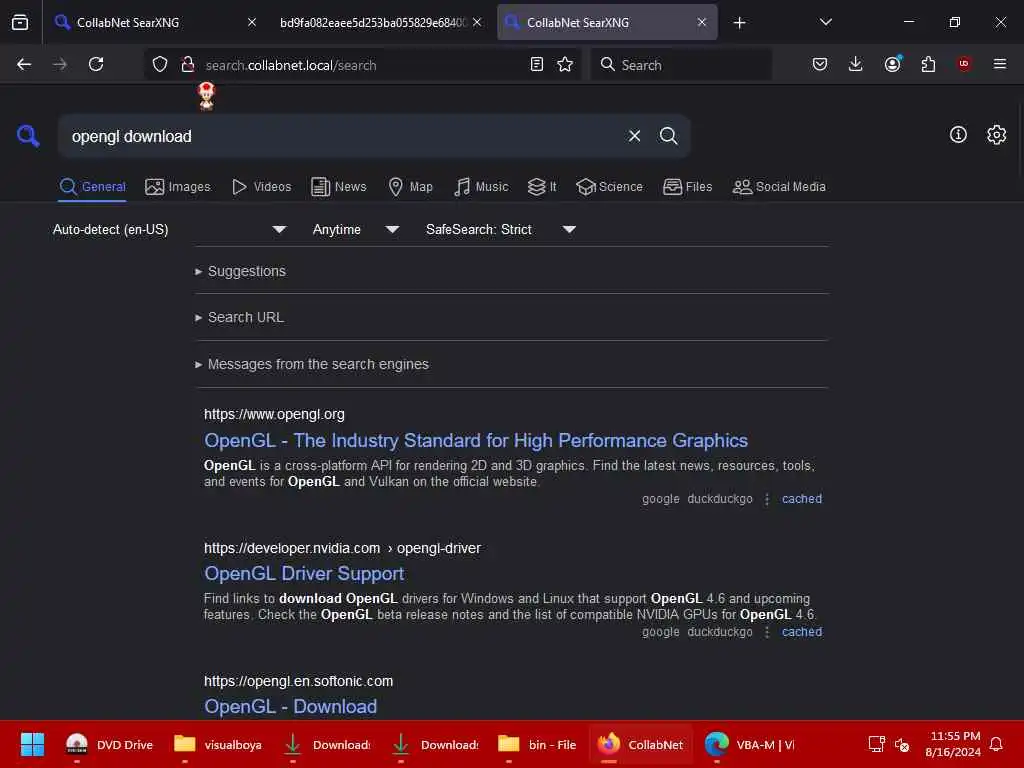Switch to the Images category tab
The width and height of the screenshot is (1024, 768).
click(178, 187)
